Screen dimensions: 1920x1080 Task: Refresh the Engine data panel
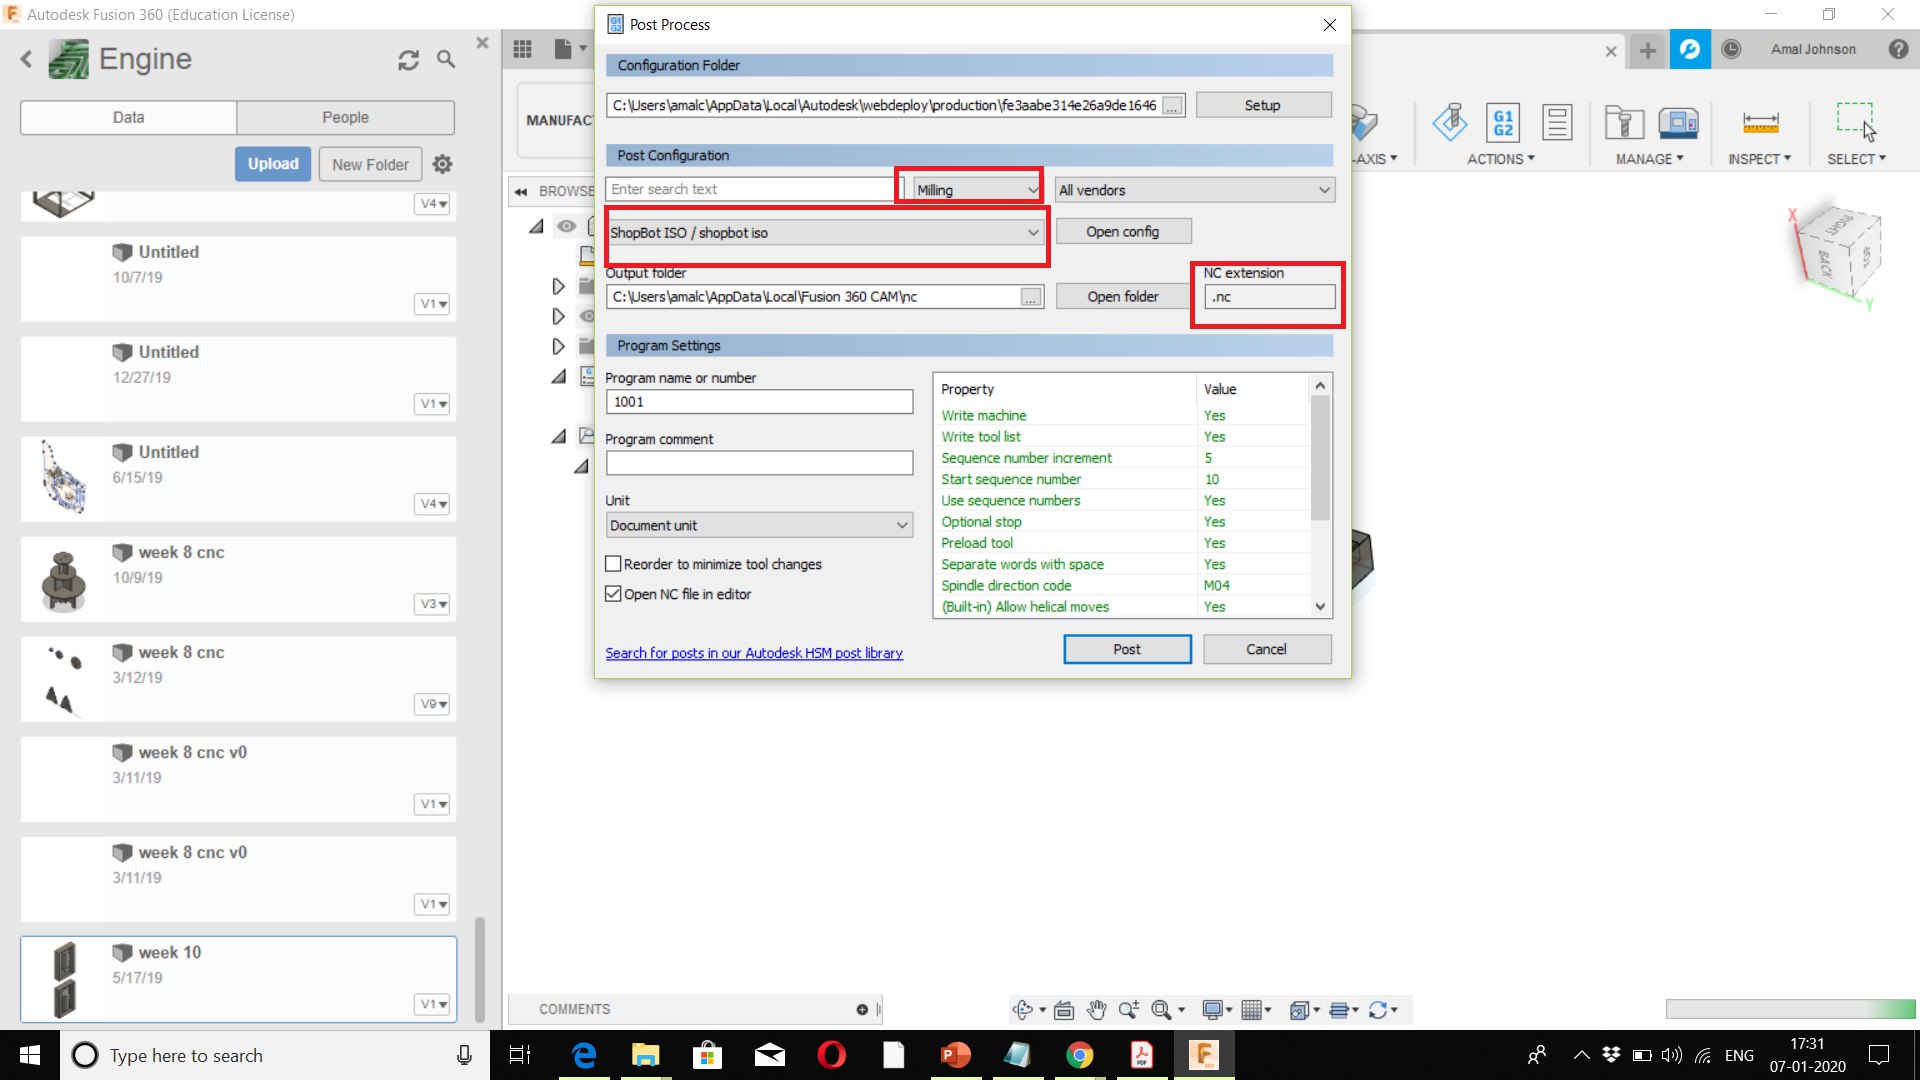coord(408,60)
